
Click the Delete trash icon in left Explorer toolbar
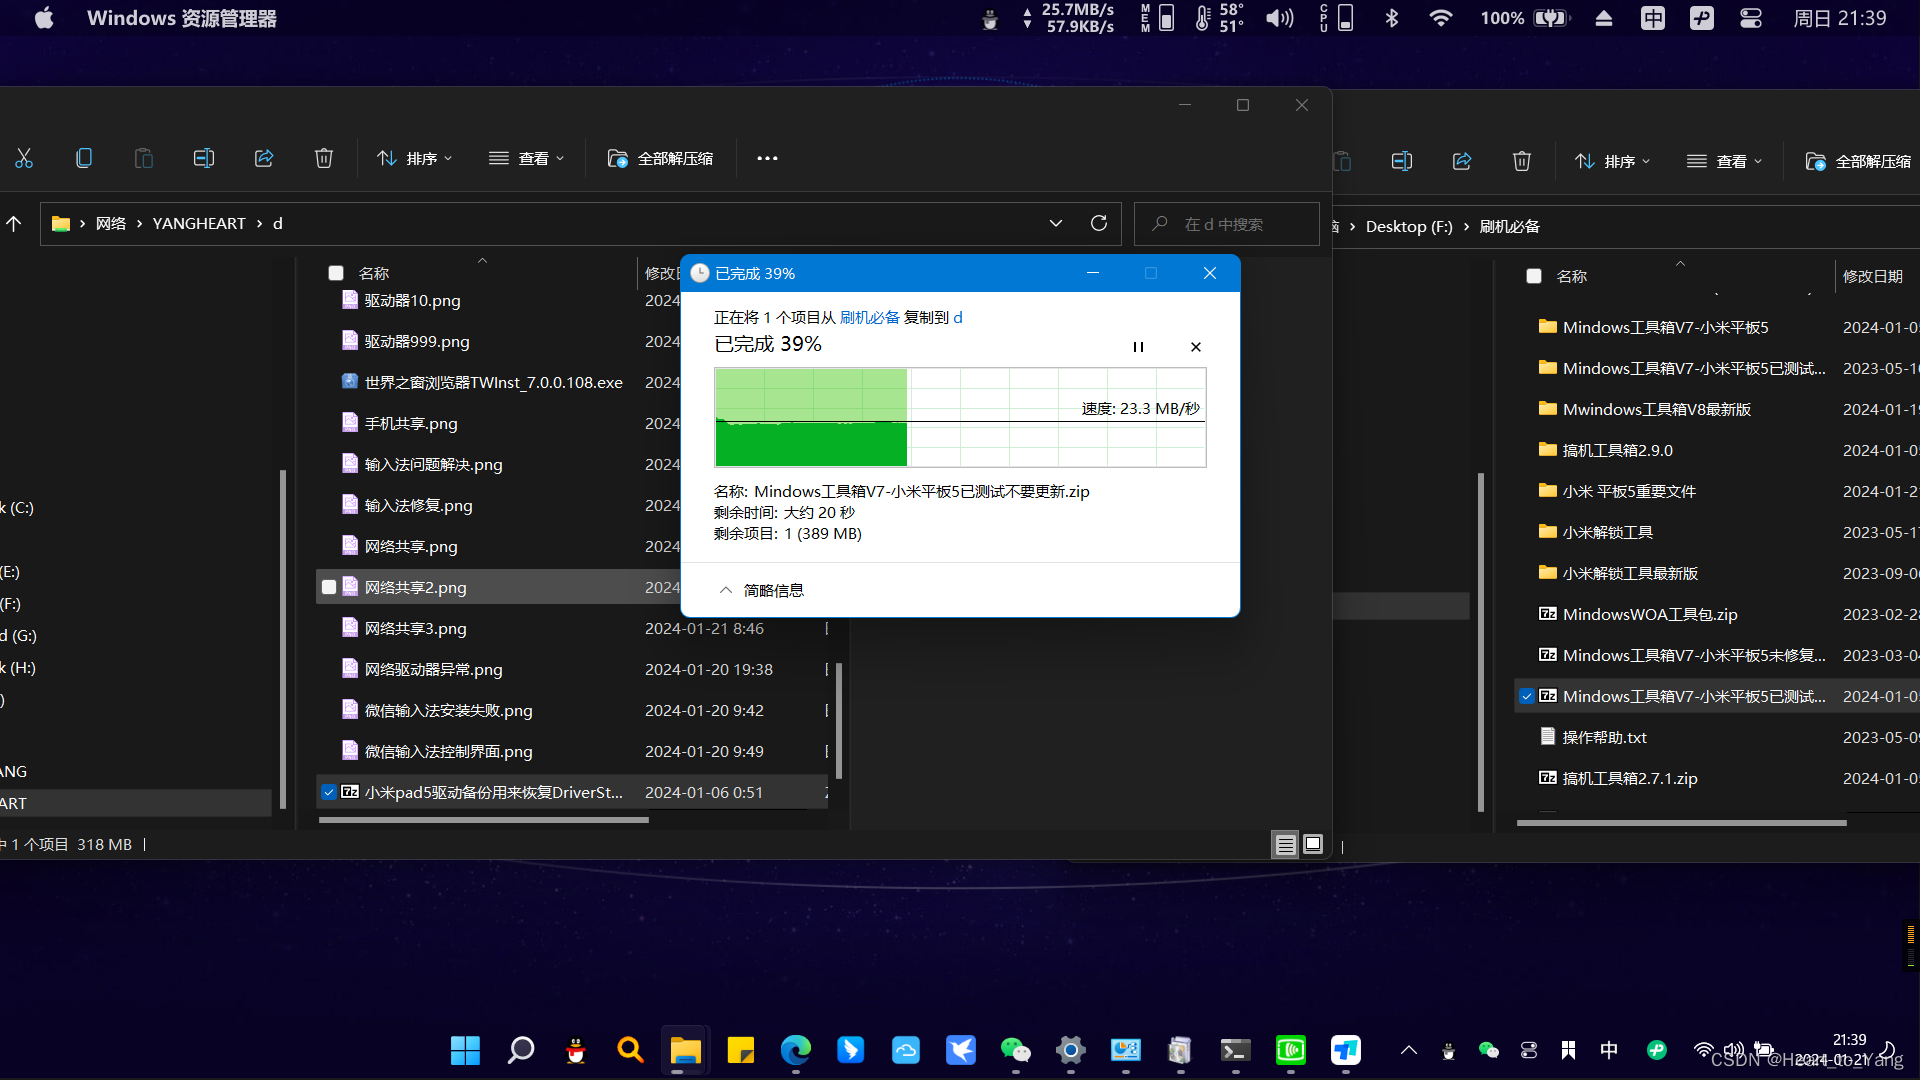[324, 158]
